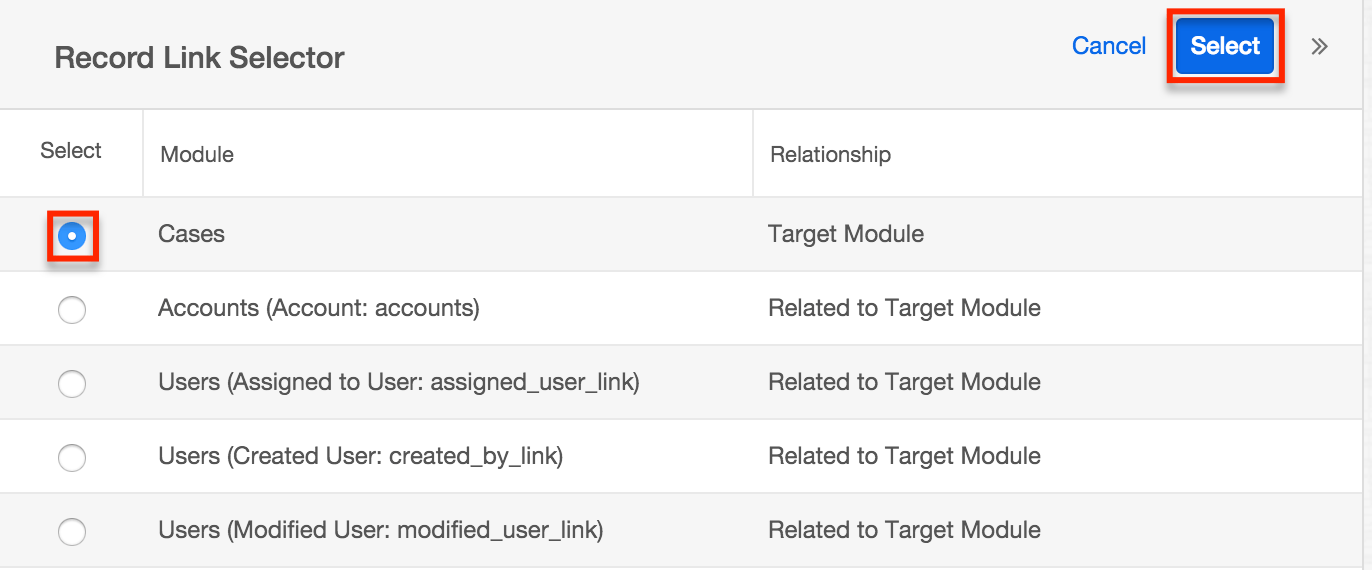Click Target Module relationship cell for Cases
The image size is (1372, 570).
pyautogui.click(x=845, y=234)
